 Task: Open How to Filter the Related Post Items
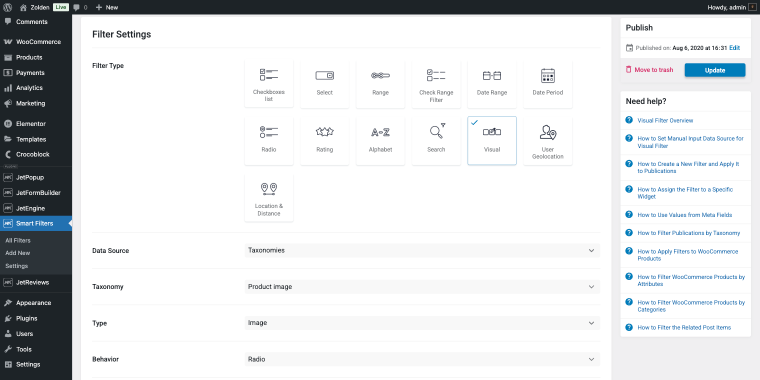(x=684, y=328)
